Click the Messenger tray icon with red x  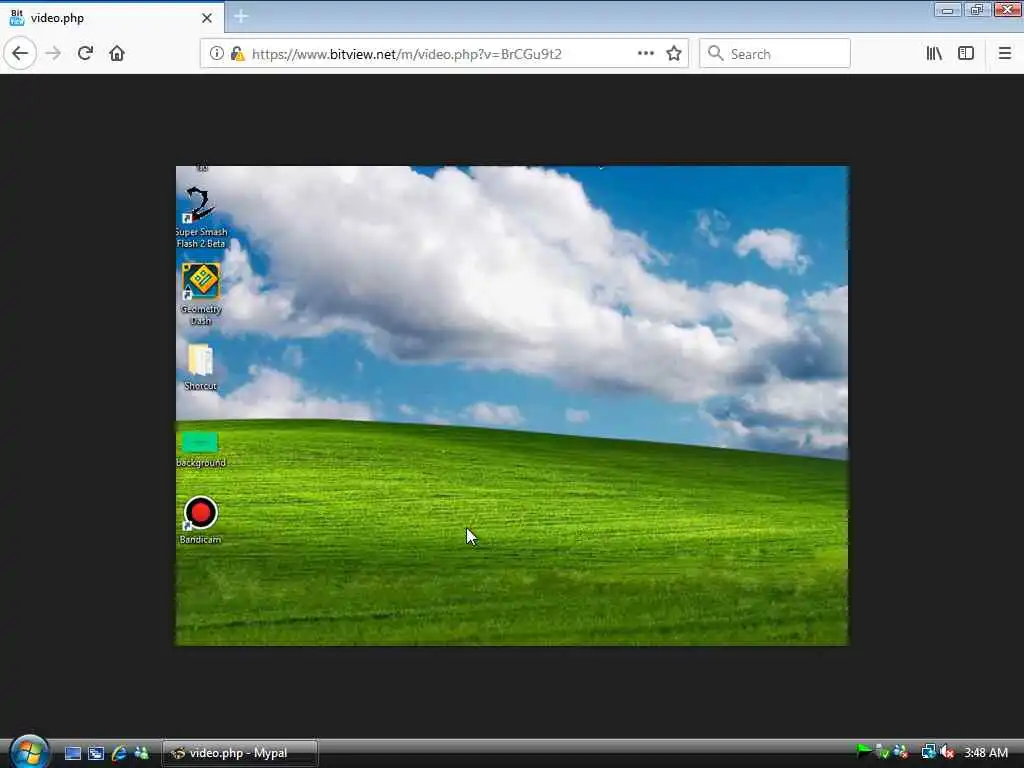(x=901, y=752)
